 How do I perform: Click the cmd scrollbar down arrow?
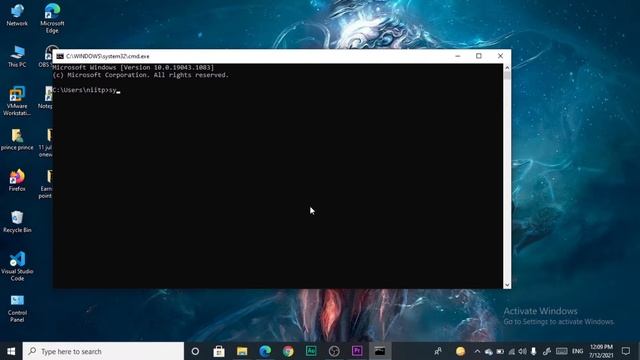pos(507,285)
